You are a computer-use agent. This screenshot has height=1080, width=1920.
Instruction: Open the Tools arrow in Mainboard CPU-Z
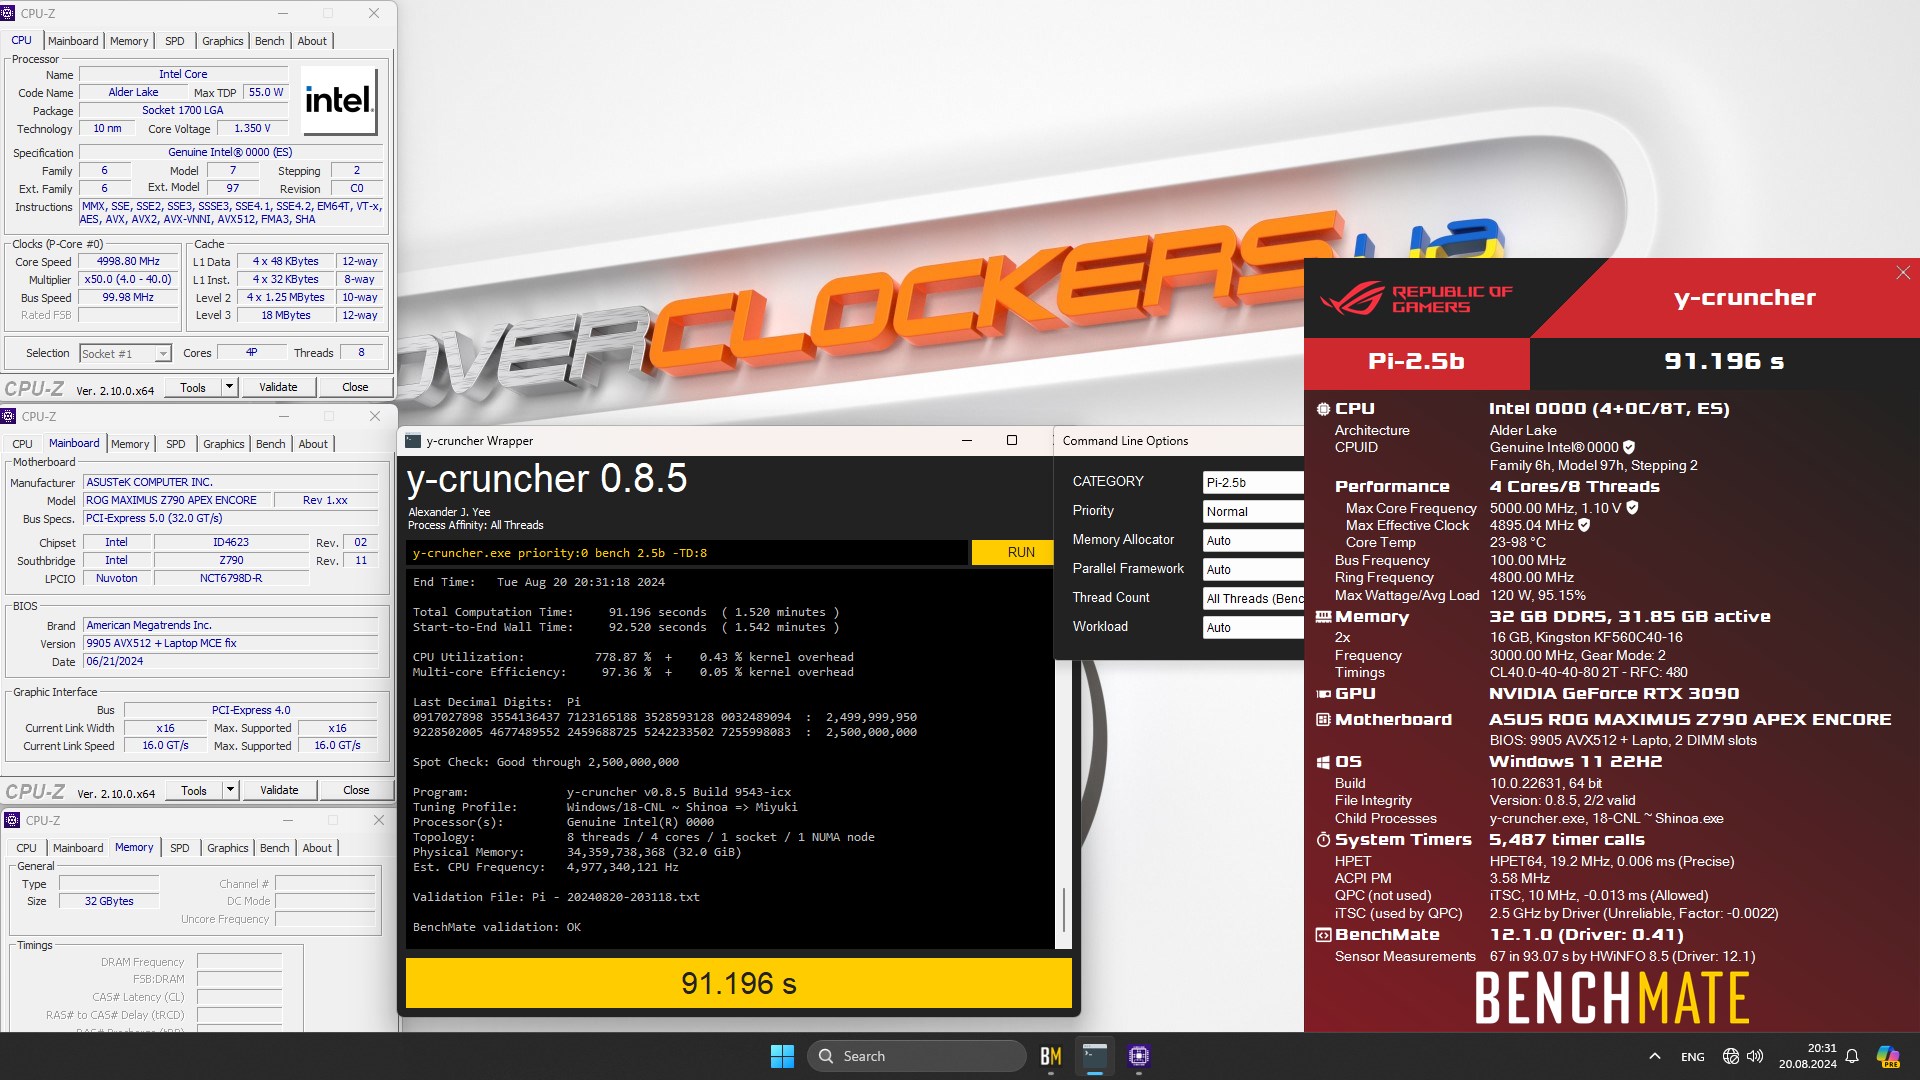230,790
